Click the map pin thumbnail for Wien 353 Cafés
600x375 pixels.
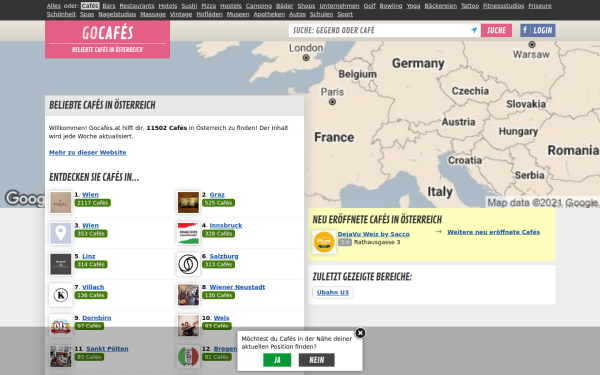[60, 233]
